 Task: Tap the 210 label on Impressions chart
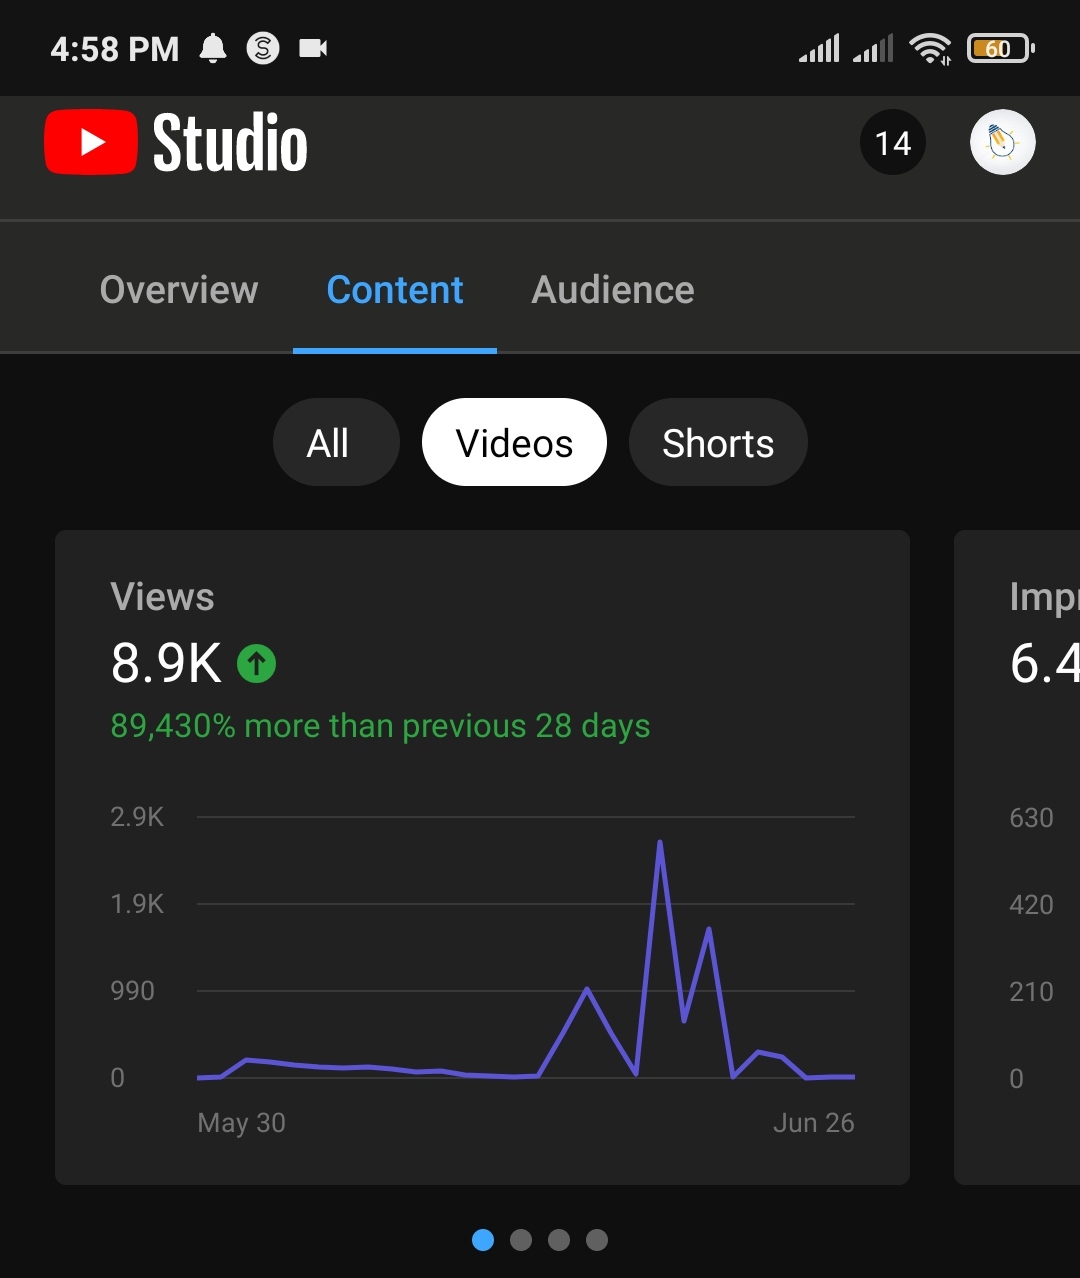[x=1031, y=992]
